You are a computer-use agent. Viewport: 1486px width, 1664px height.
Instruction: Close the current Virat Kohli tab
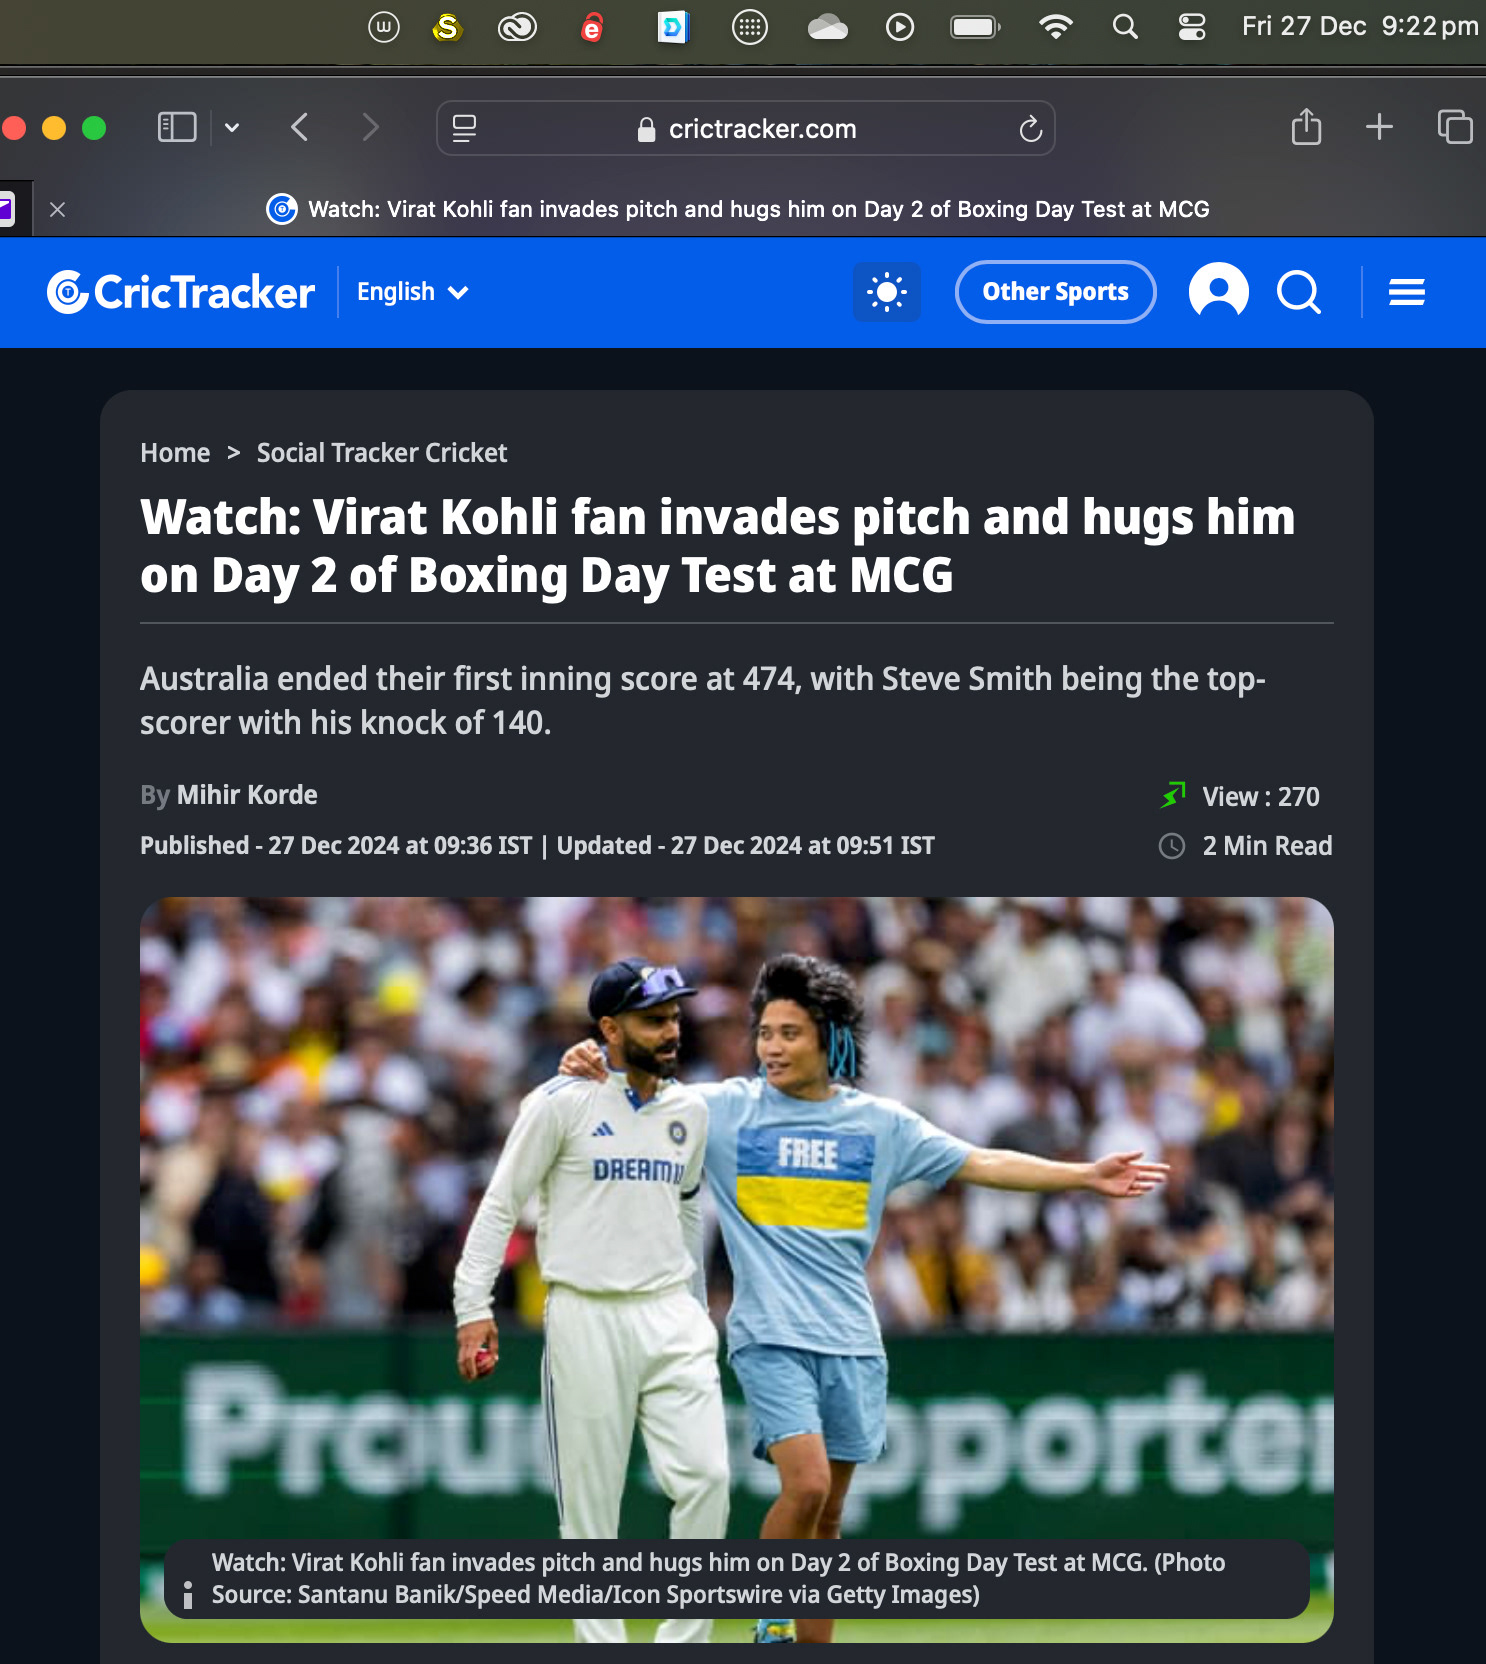(57, 210)
